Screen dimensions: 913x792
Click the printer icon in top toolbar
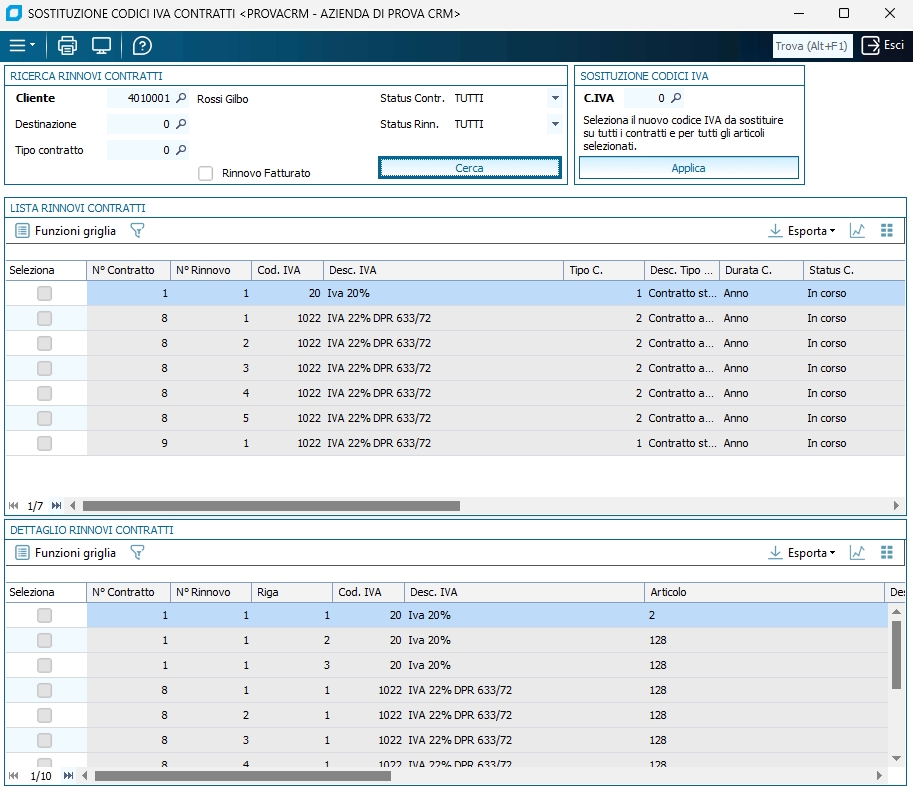(67, 46)
